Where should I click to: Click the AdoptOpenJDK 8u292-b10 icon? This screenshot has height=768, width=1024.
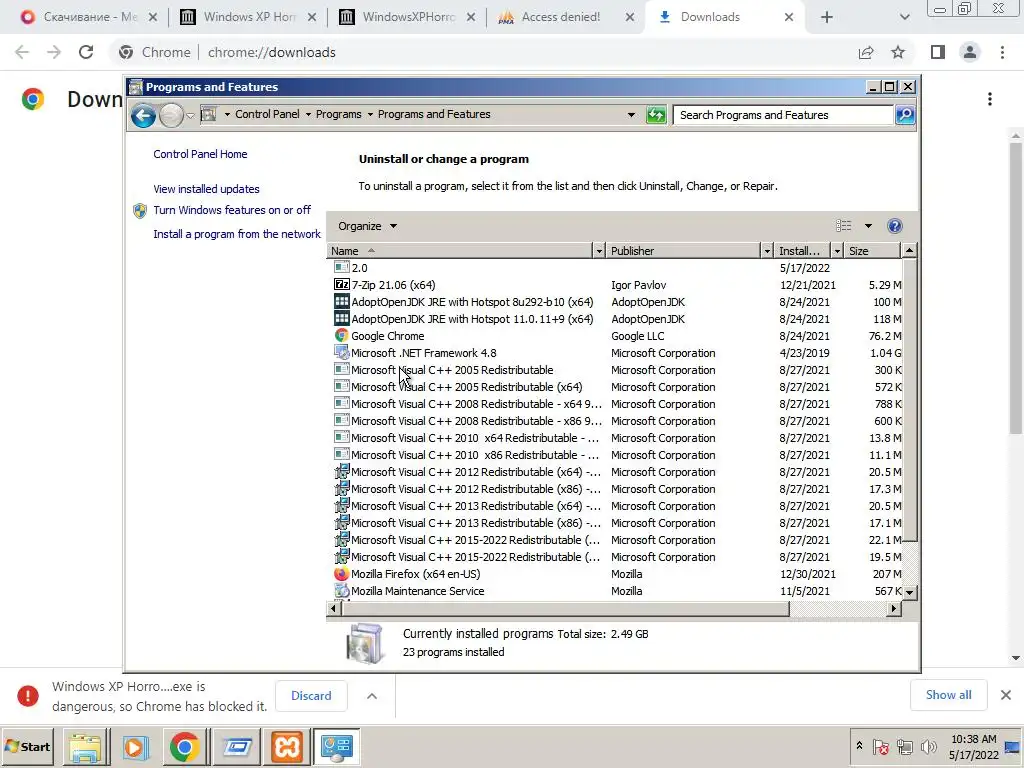(342, 302)
